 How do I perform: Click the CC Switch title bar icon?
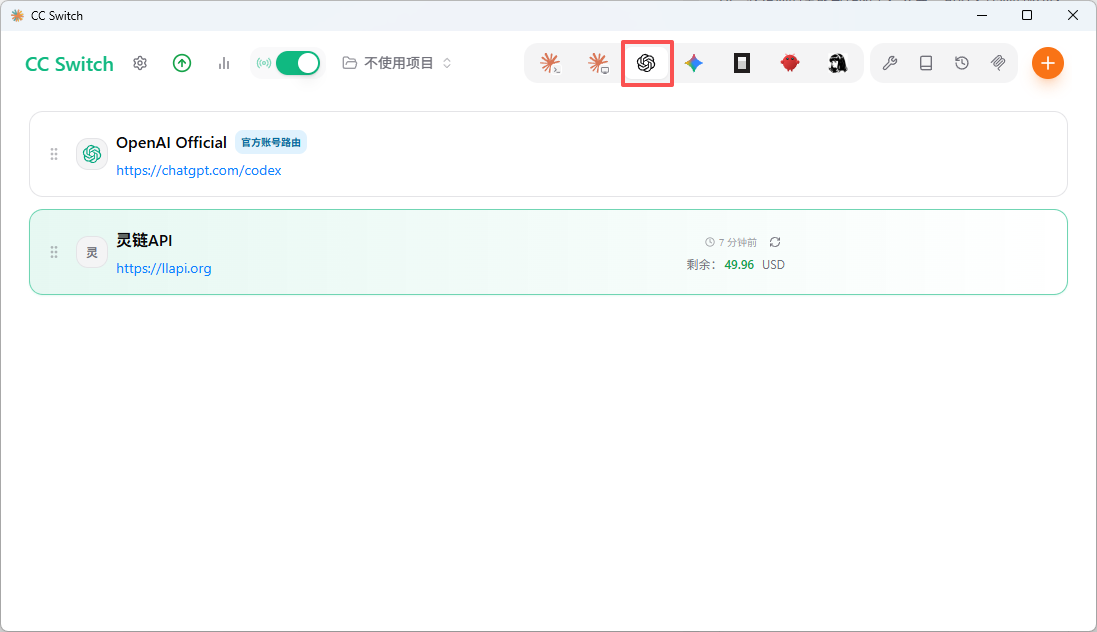pos(17,15)
